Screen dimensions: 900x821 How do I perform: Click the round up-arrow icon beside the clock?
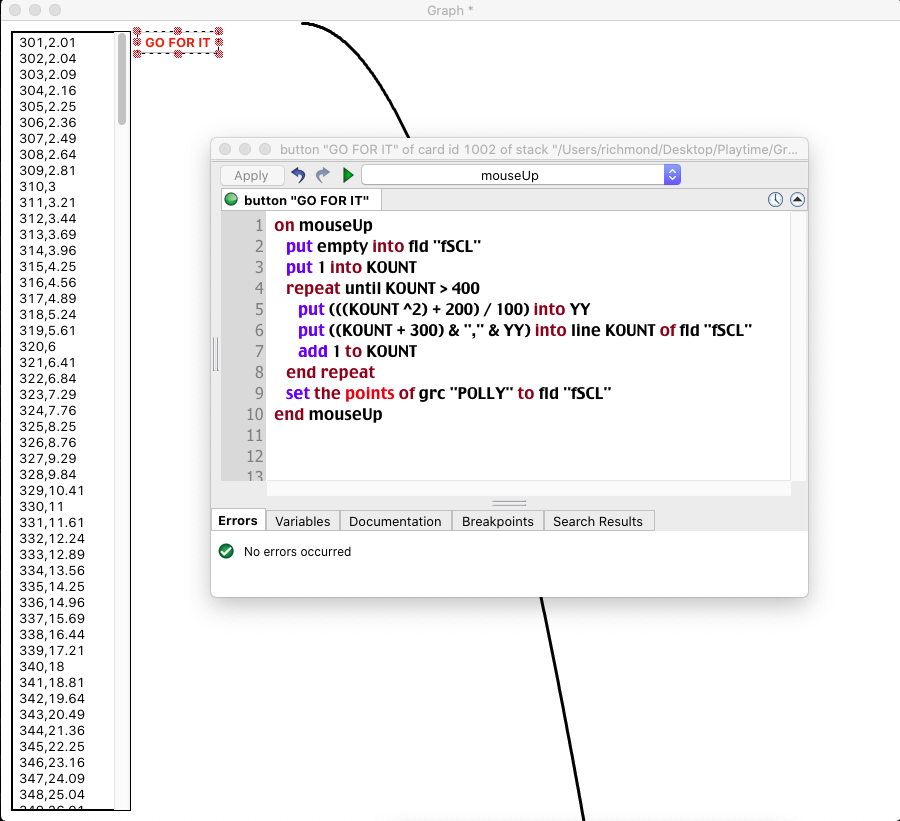[x=797, y=200]
